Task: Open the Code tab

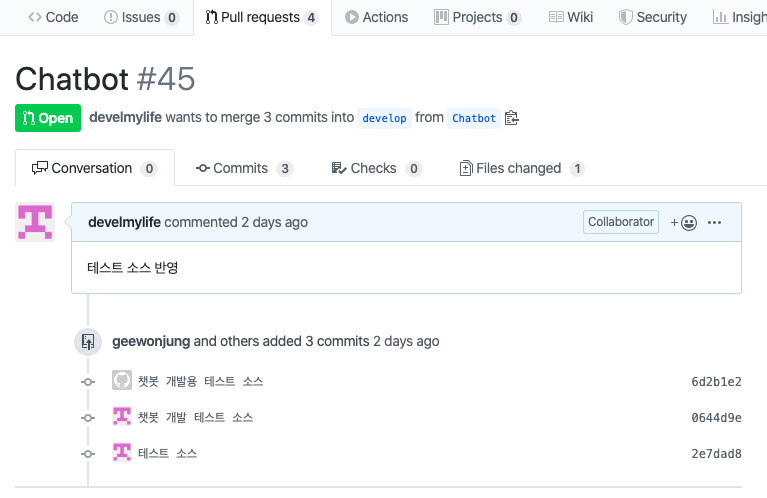Action: pos(53,17)
